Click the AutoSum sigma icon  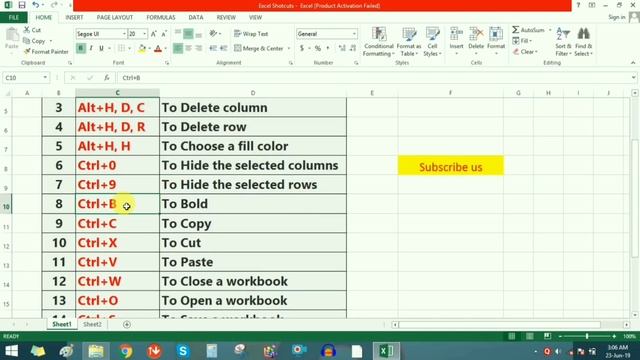point(516,30)
